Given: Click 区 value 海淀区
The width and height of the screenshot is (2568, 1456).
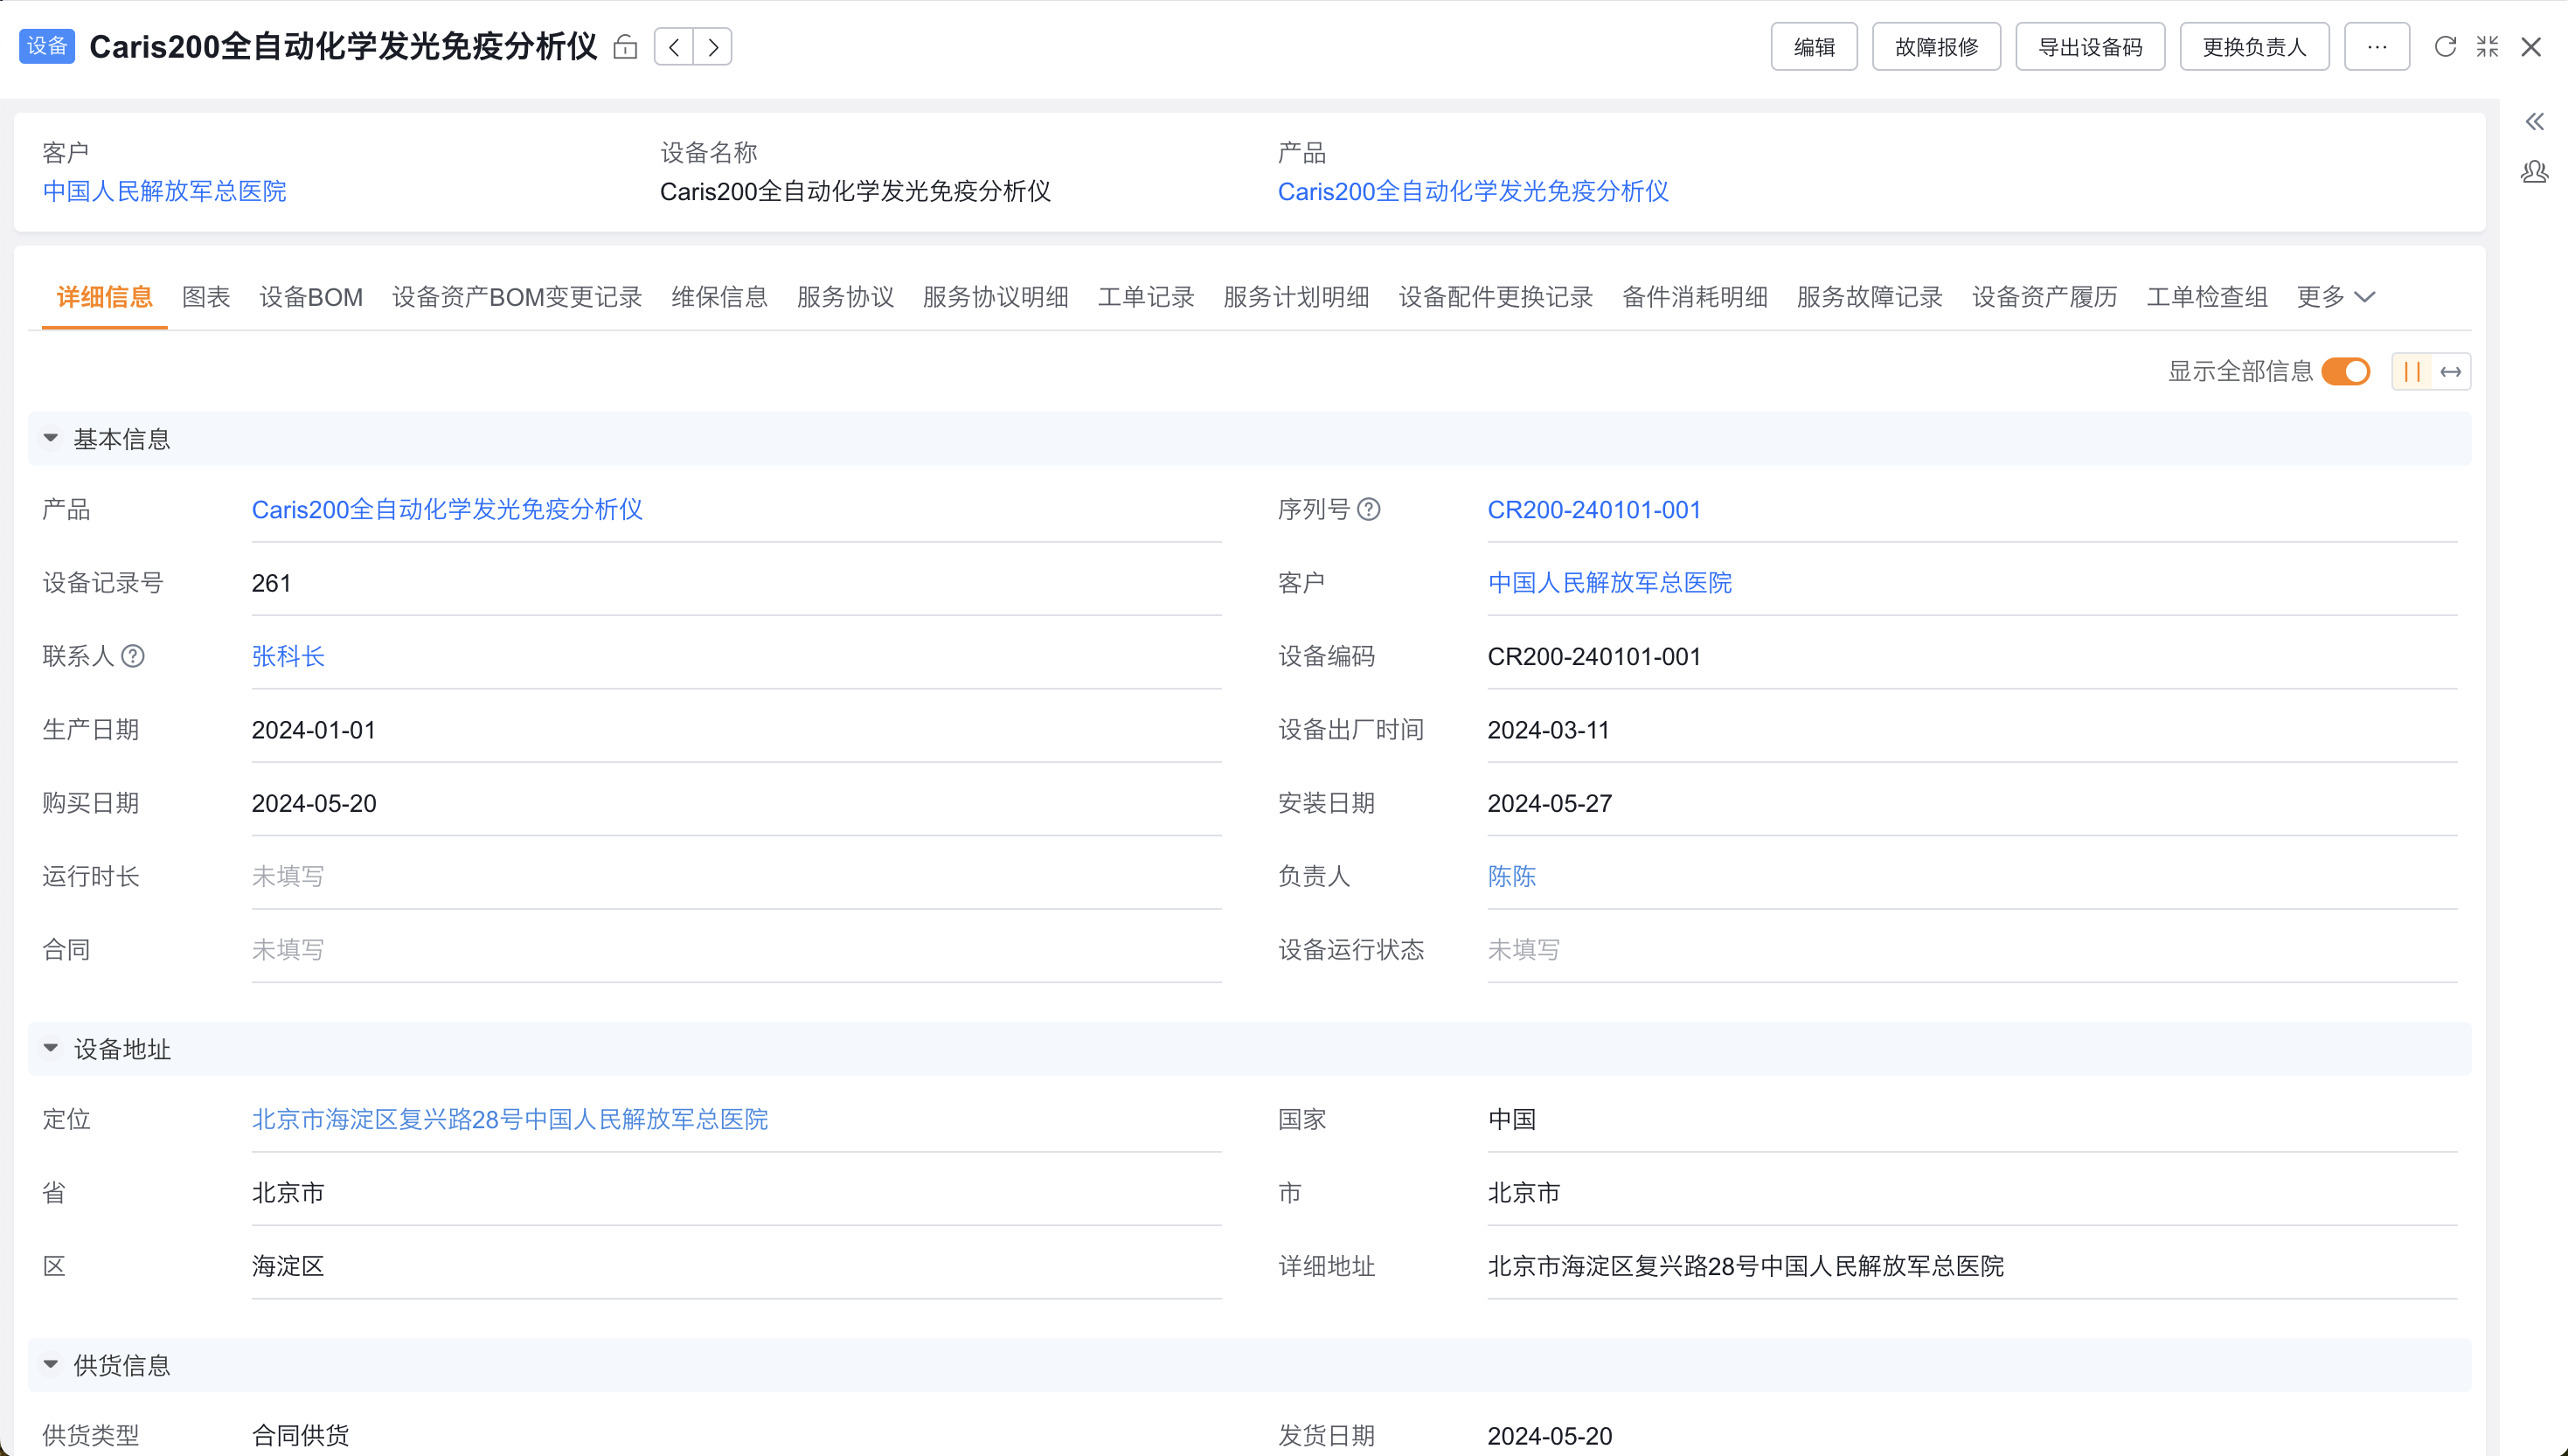Looking at the screenshot, I should point(288,1266).
